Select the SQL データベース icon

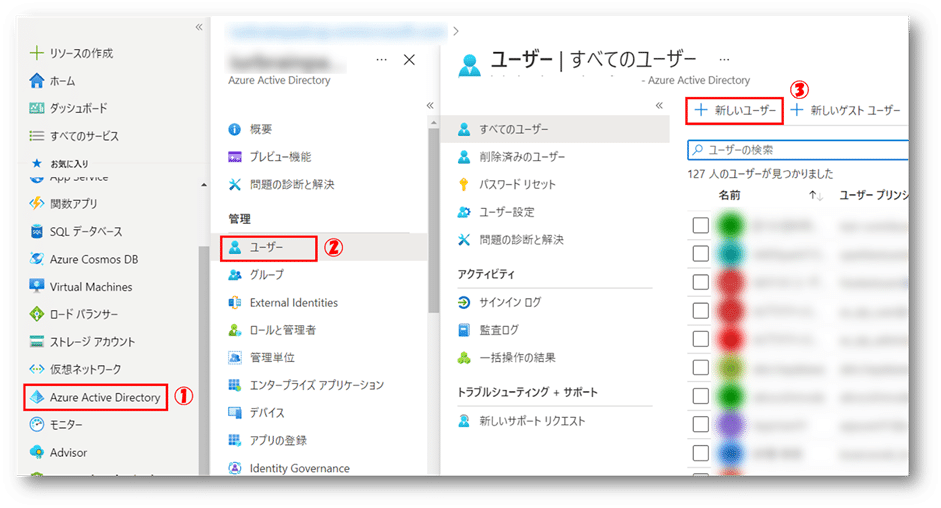37,231
